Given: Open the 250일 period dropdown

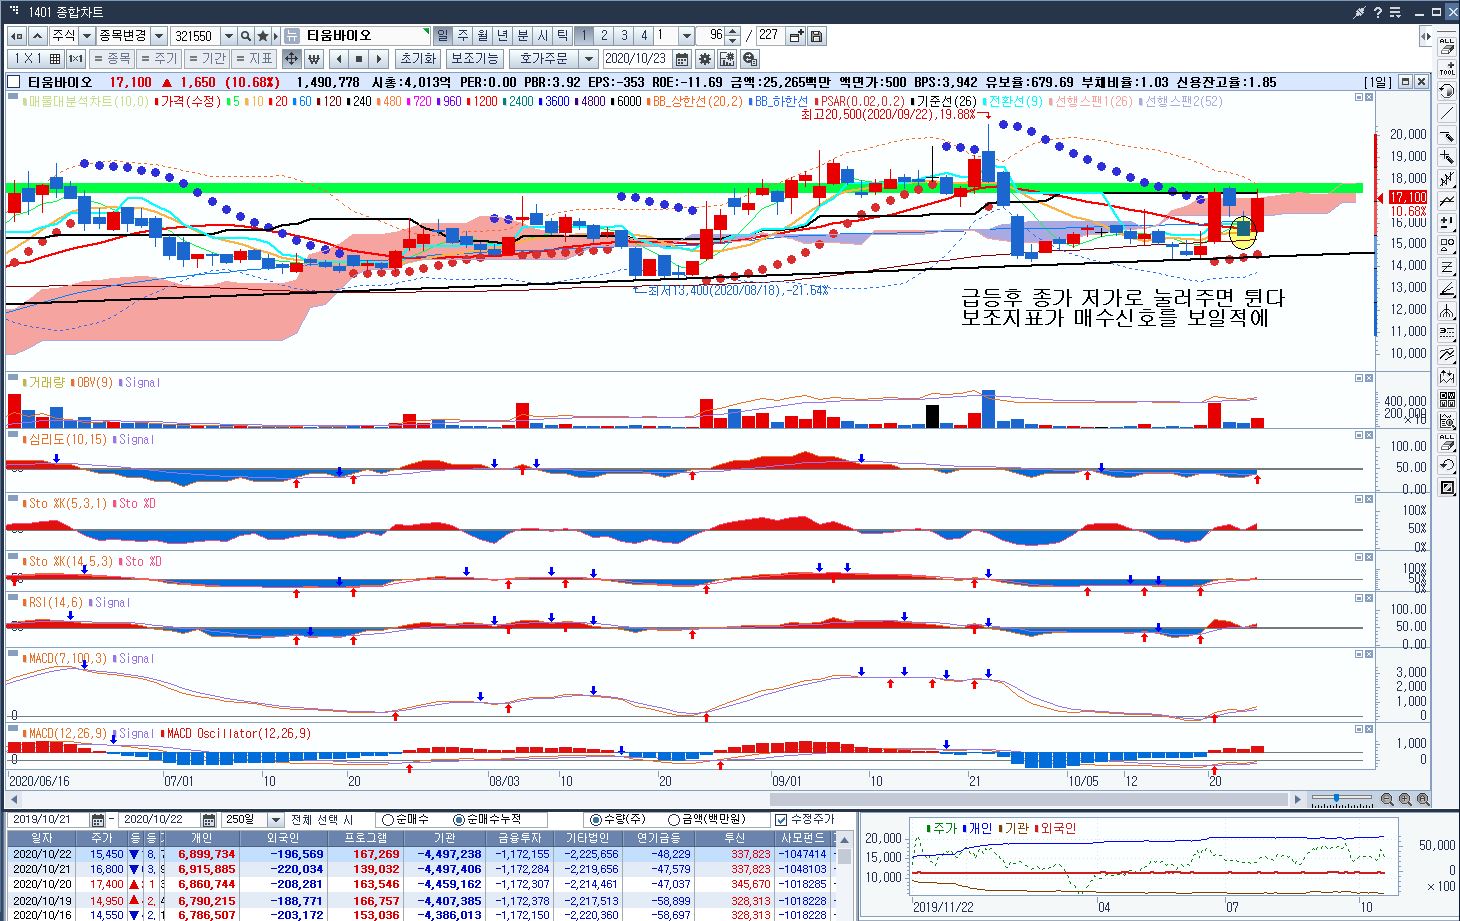Looking at the screenshot, I should [275, 820].
